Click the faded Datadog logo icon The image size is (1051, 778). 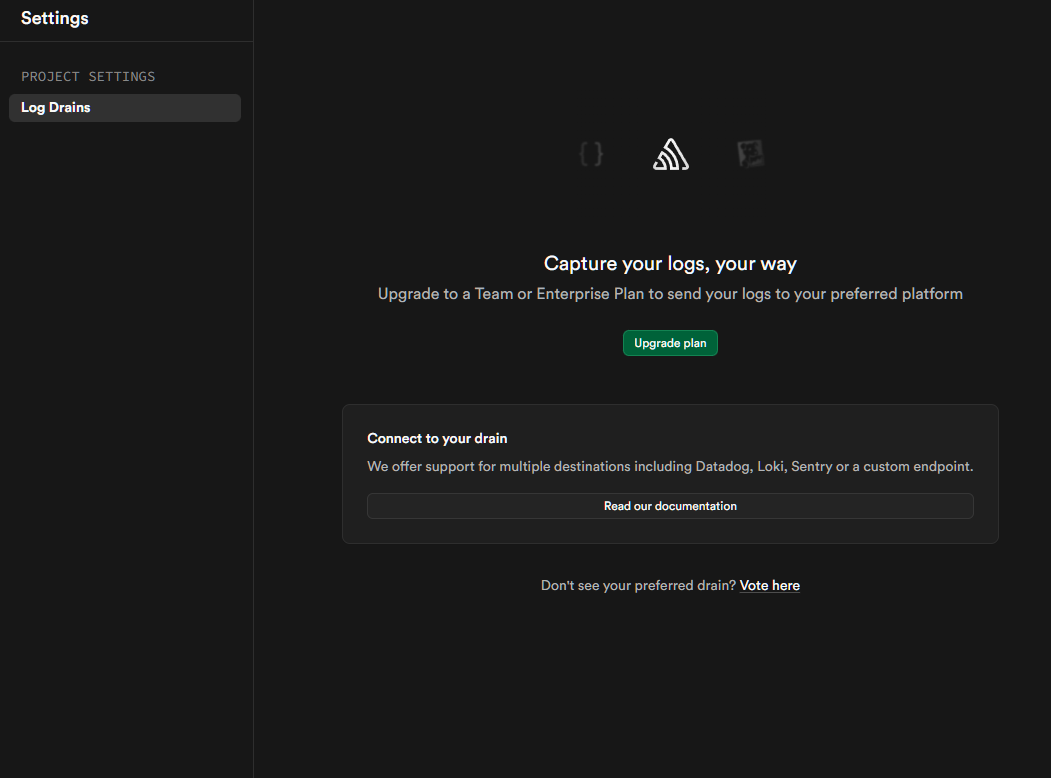[751, 154]
